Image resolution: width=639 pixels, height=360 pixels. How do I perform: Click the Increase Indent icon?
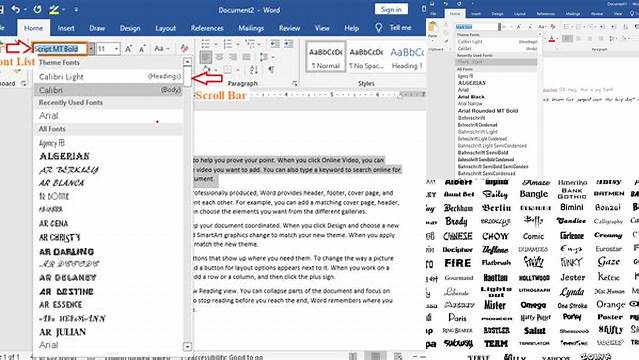(289, 44)
